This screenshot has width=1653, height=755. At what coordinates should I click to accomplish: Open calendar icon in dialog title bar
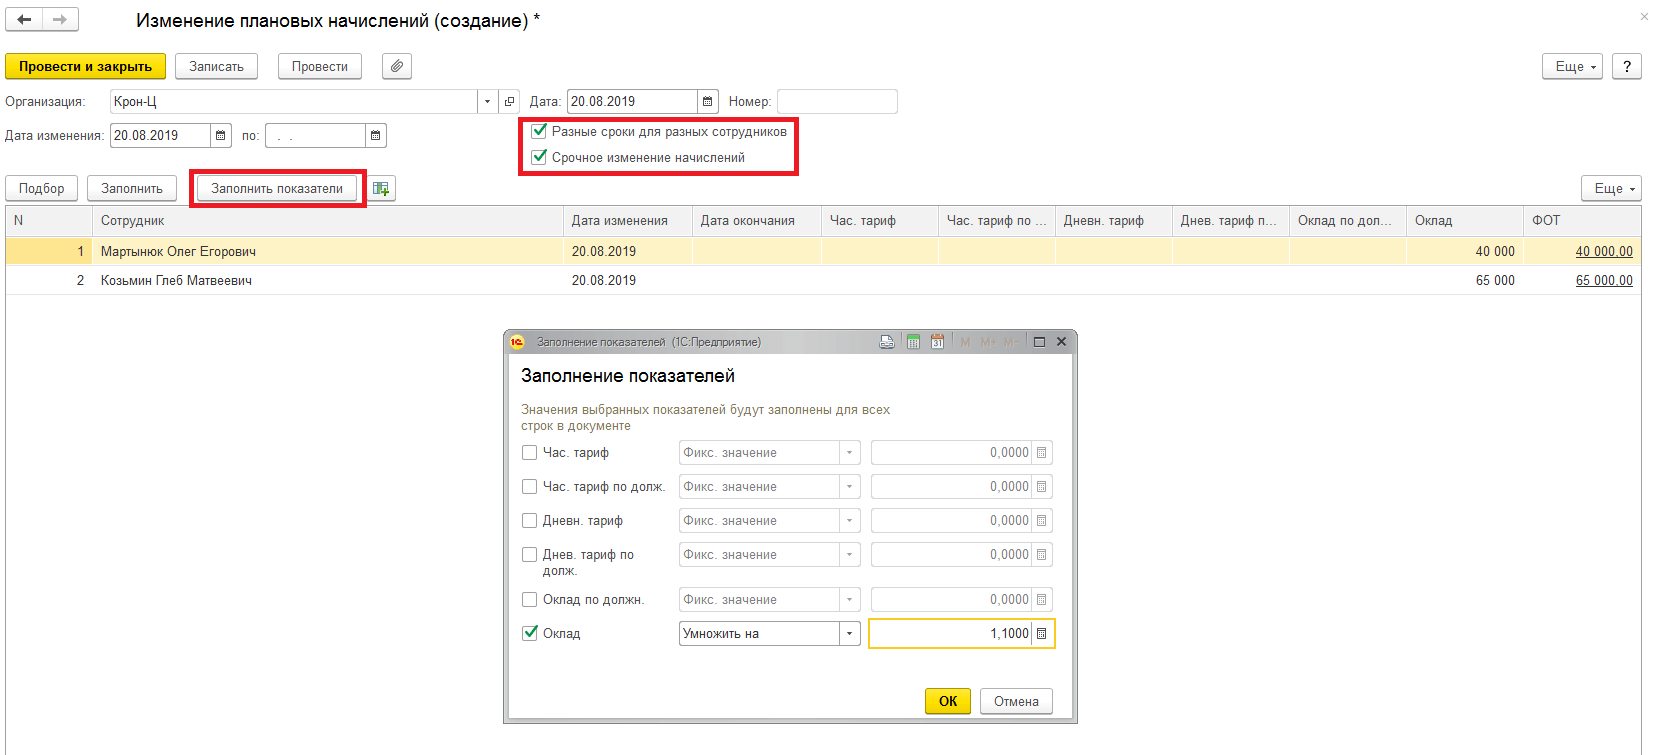click(937, 342)
